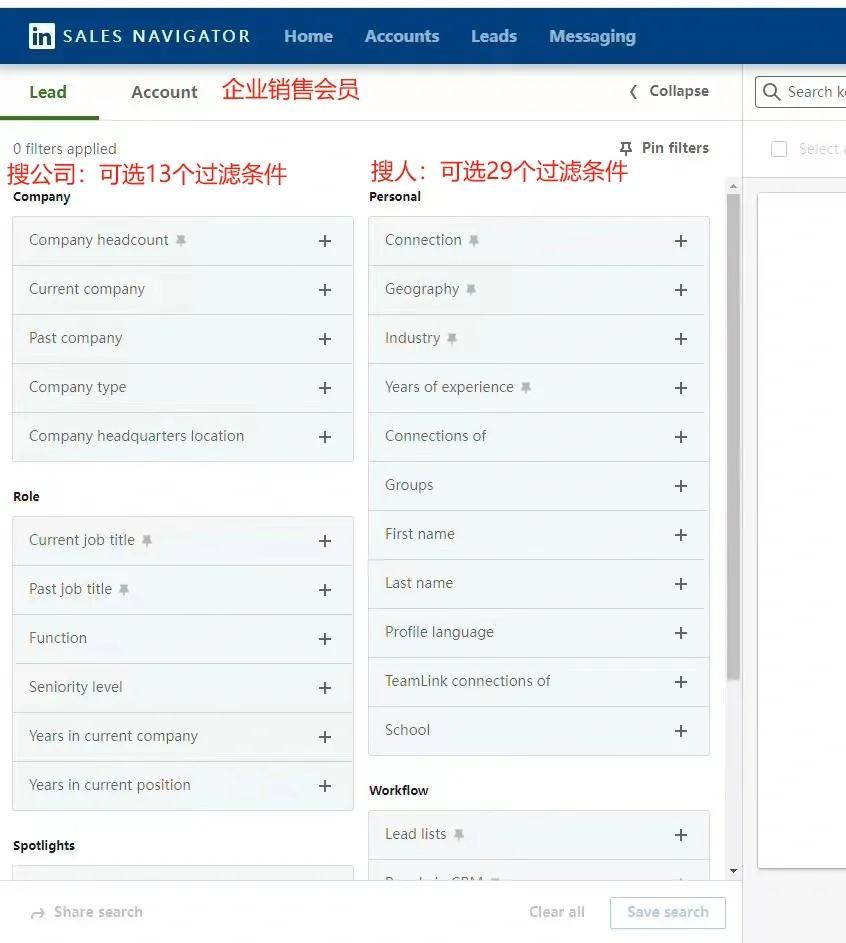The height and width of the screenshot is (943, 846).
Task: Add TeamLink connections of plus icon
Action: tap(681, 682)
